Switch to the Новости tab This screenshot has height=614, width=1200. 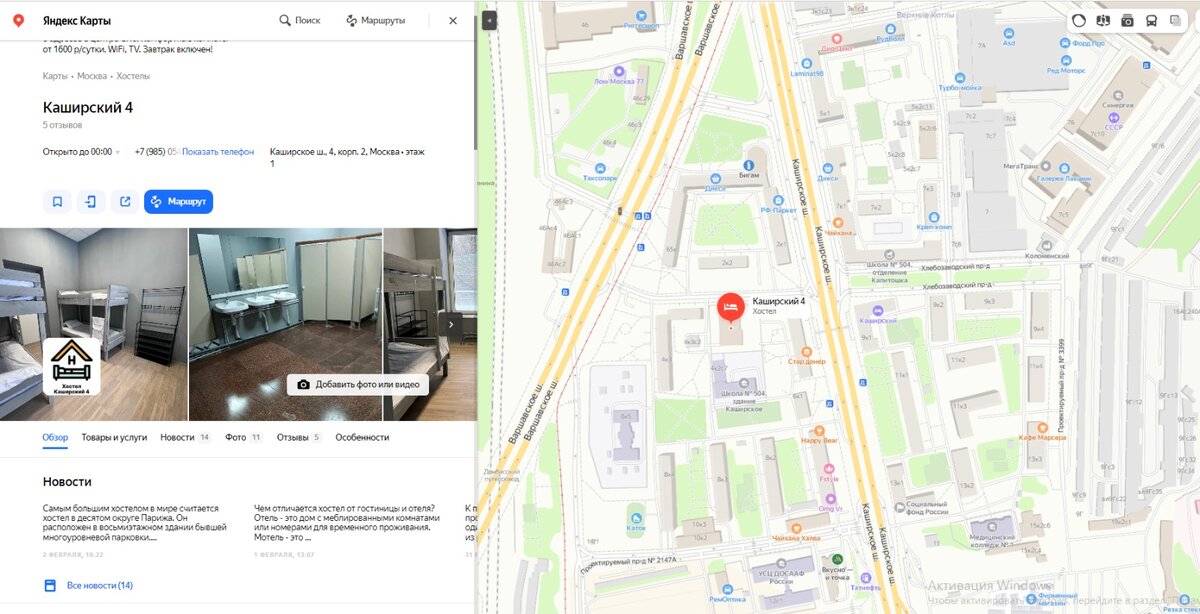pyautogui.click(x=185, y=438)
